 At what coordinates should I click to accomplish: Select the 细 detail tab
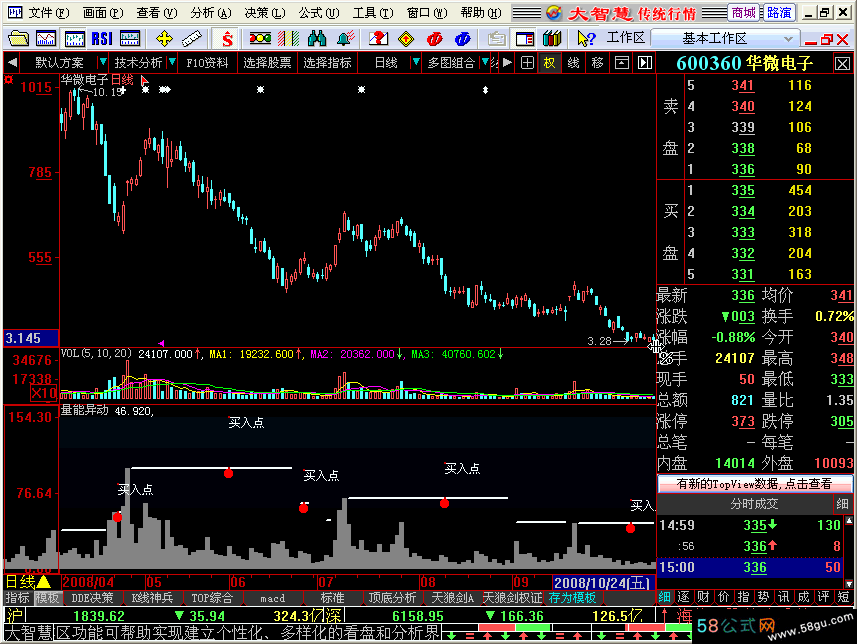tap(665, 597)
